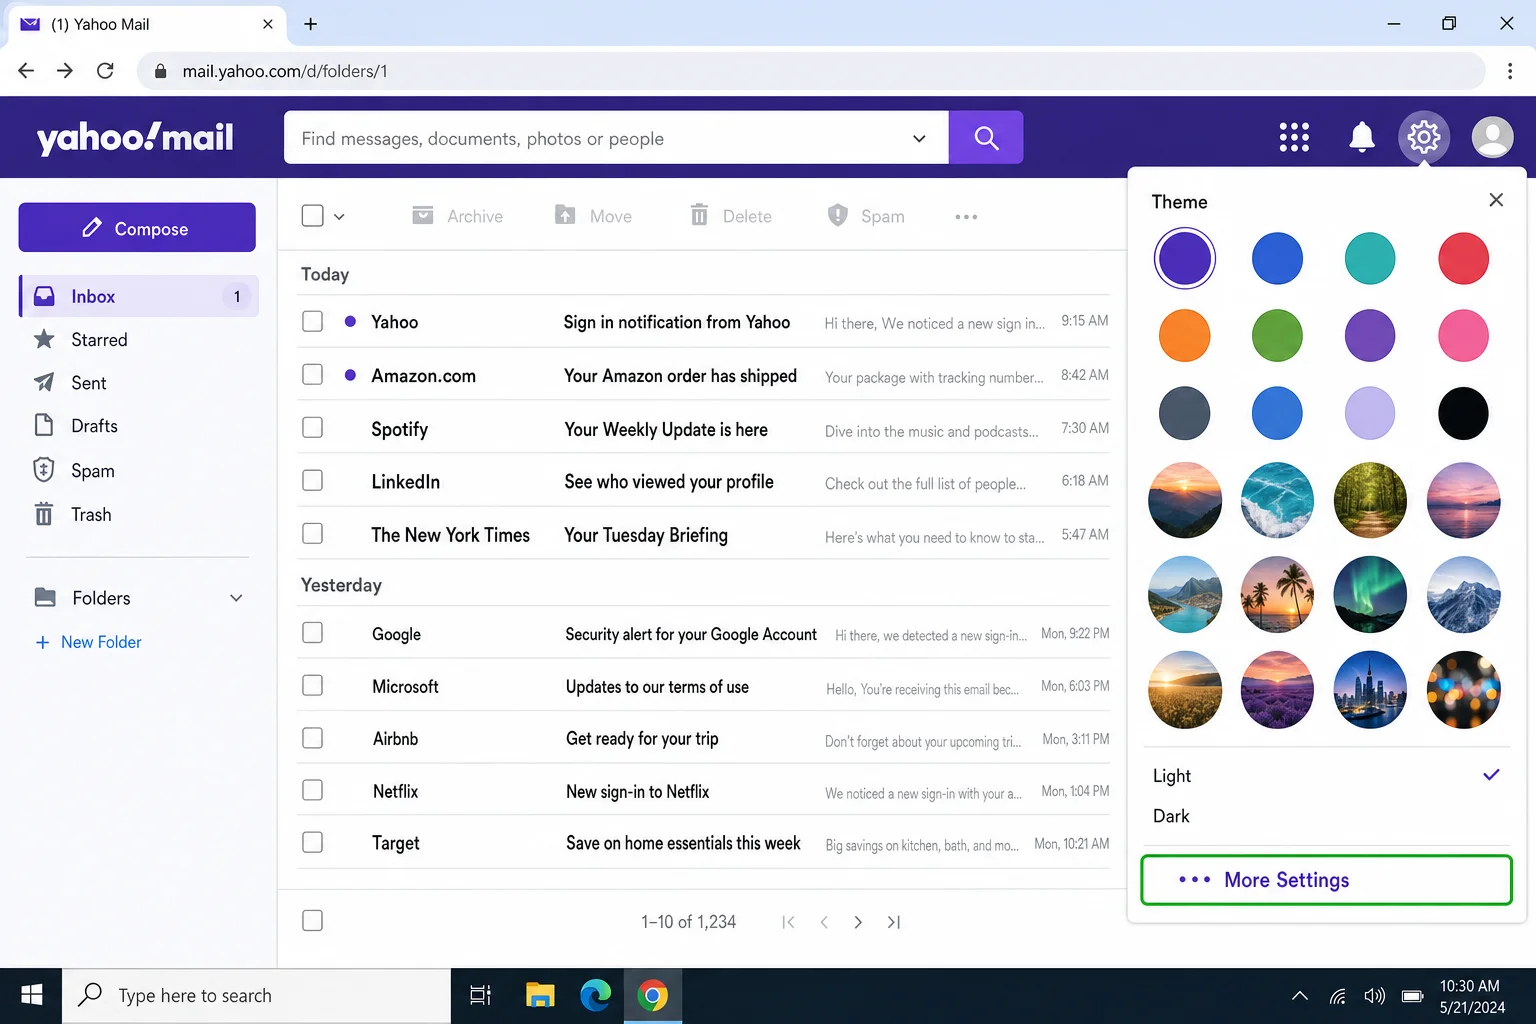
Task: Select the LinkedIn message checkbox
Action: [x=313, y=481]
